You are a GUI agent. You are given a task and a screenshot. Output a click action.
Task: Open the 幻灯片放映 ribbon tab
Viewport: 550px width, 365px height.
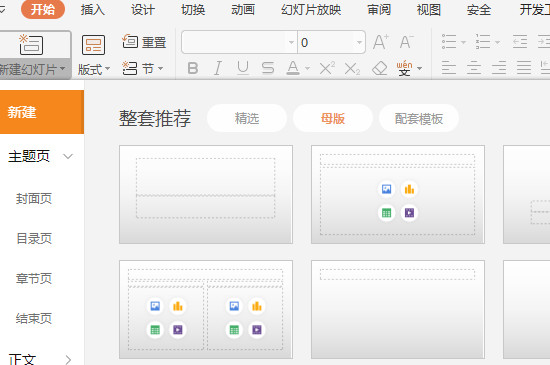311,9
